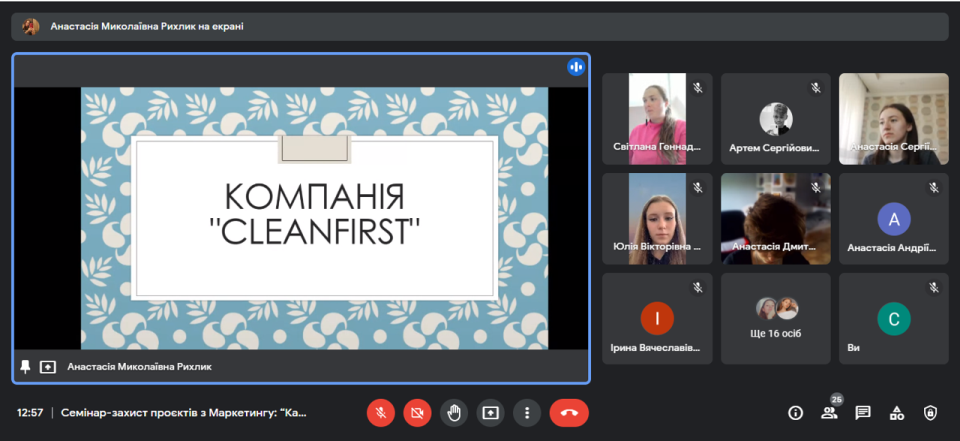
Task: Click the presentation icon beside the presenter name
Action: tap(47, 366)
